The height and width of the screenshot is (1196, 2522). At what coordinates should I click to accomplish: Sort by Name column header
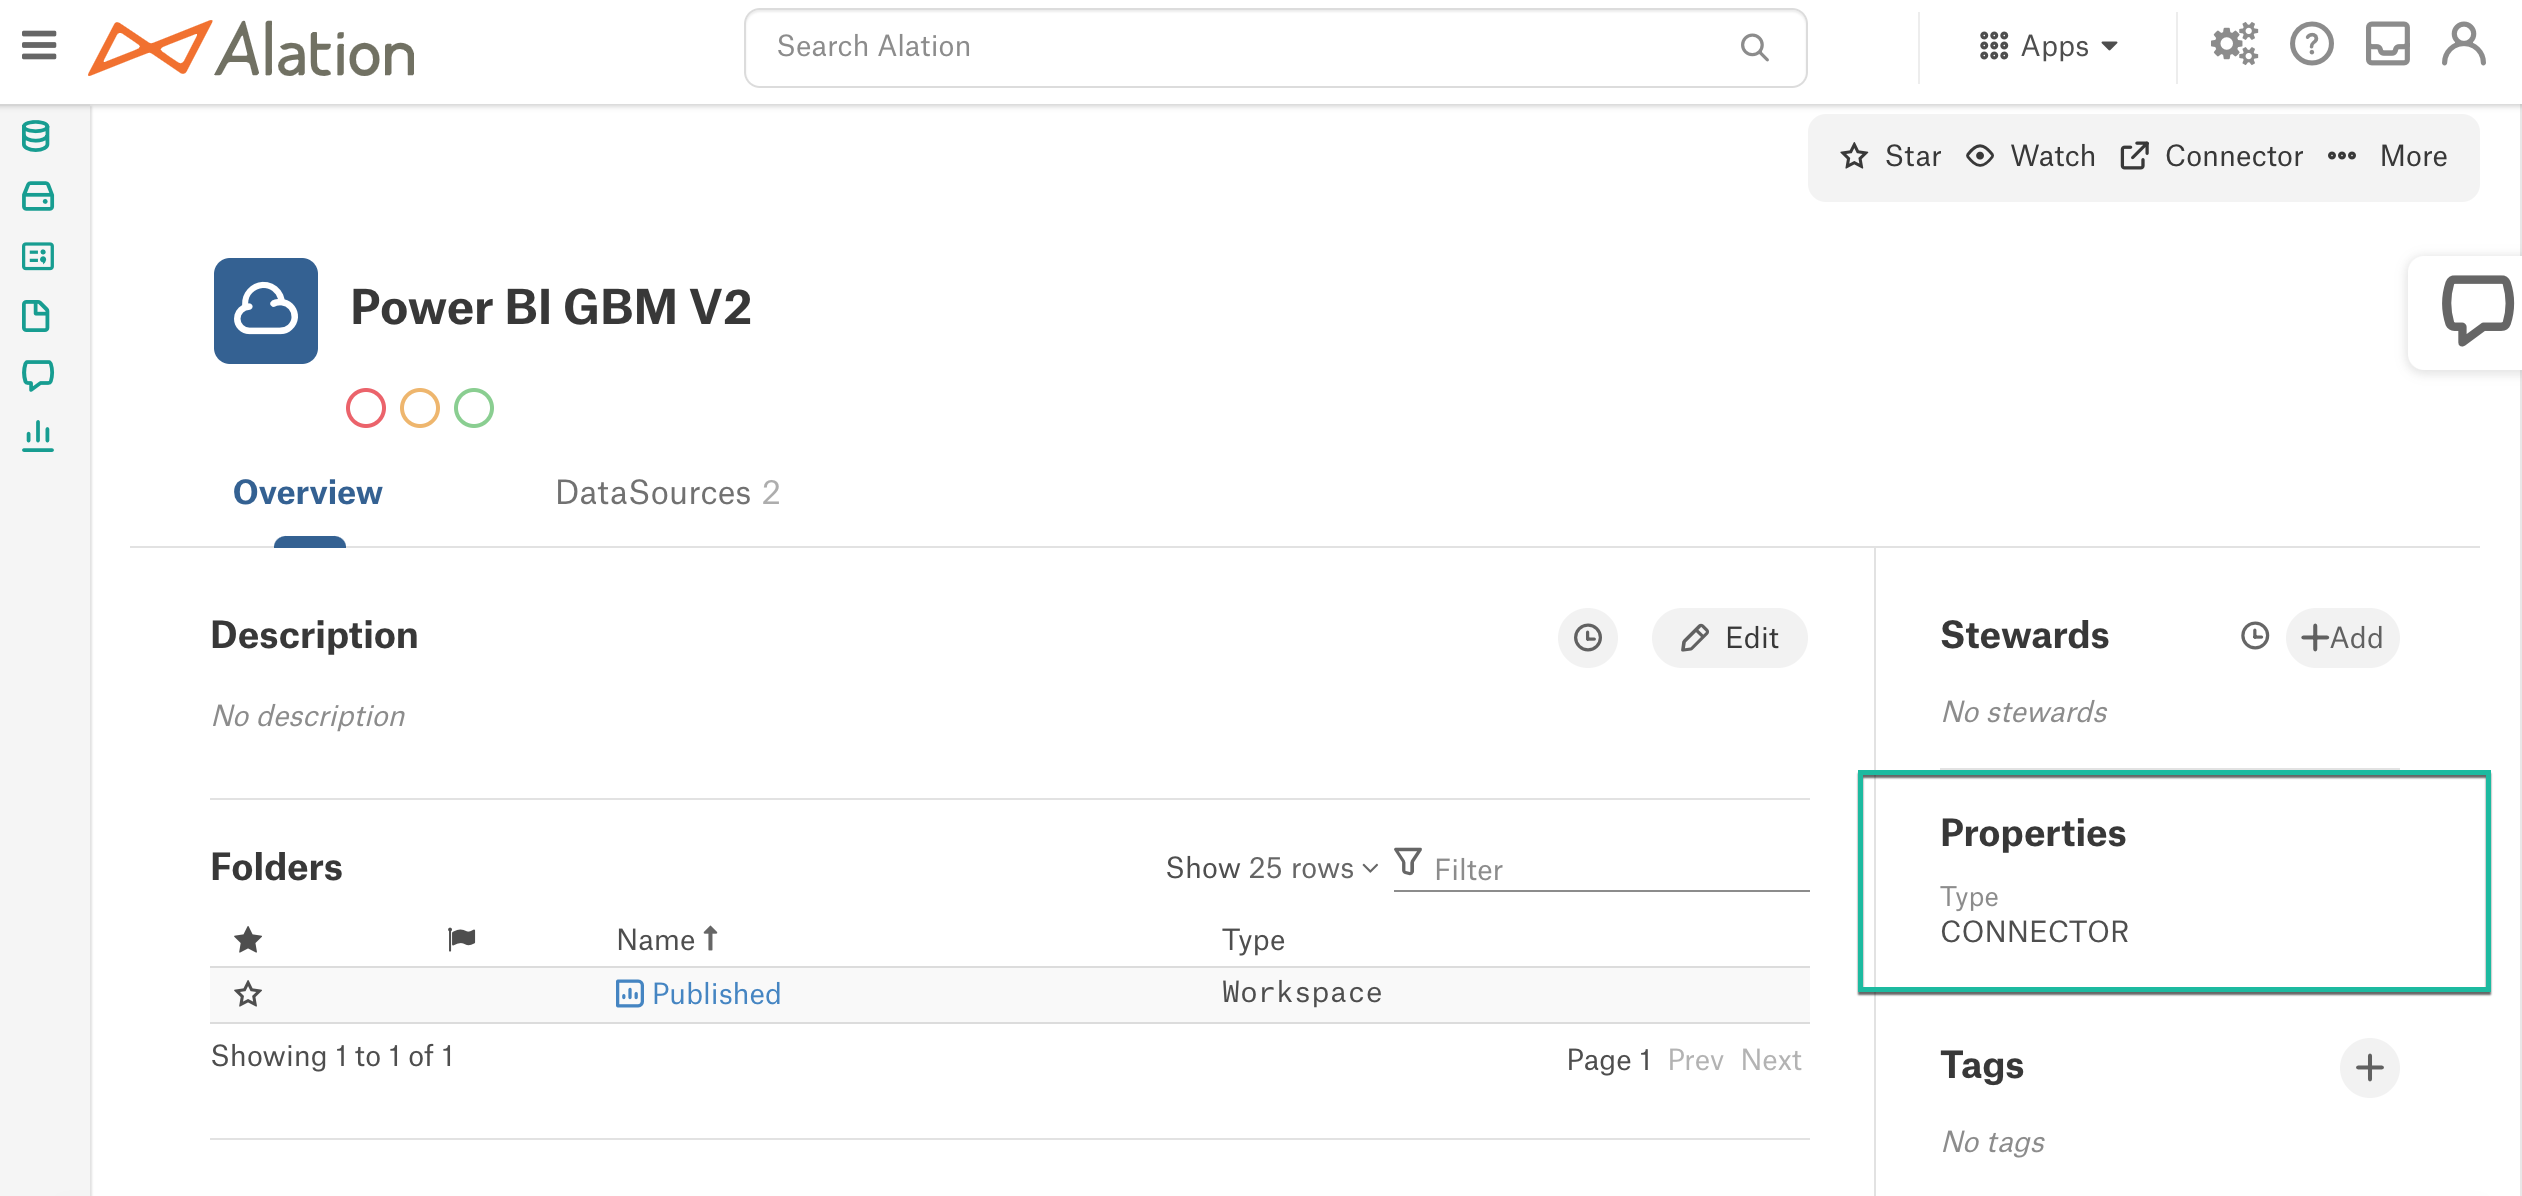point(667,939)
